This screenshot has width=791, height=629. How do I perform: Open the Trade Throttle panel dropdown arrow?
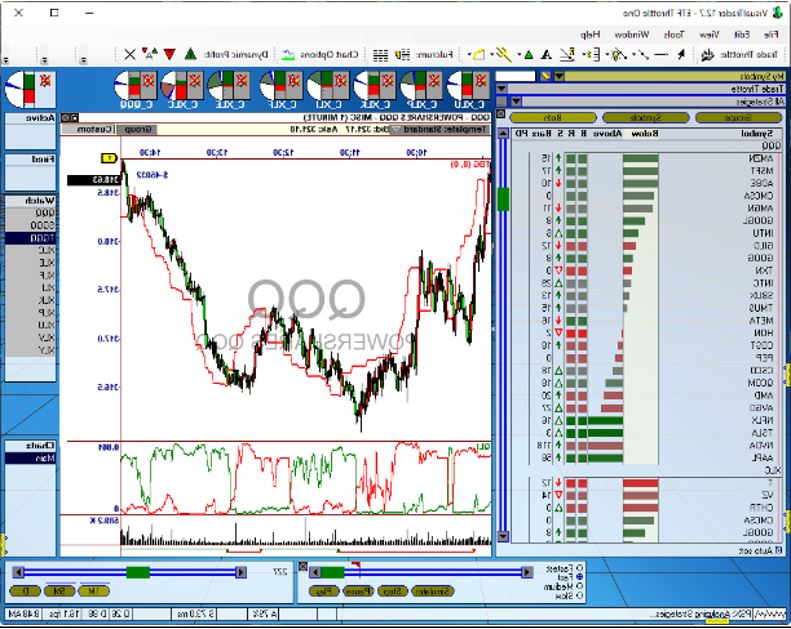click(x=501, y=89)
